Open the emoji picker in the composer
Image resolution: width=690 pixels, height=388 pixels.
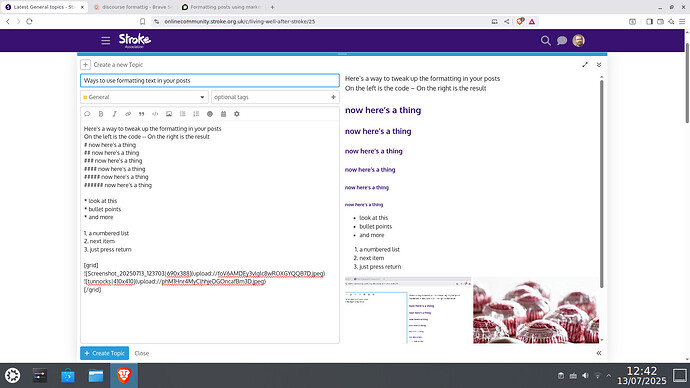coord(210,114)
